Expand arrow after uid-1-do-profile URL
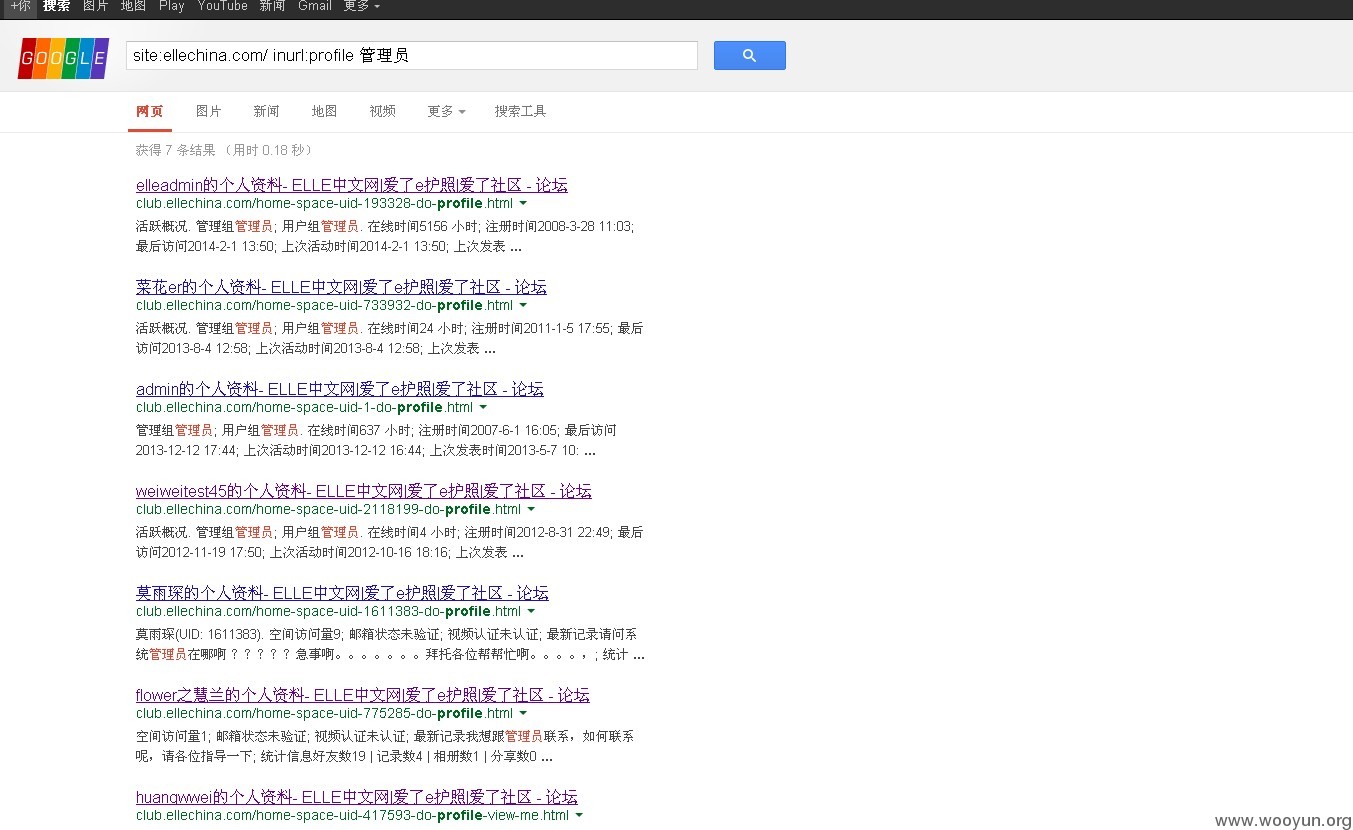This screenshot has height=830, width=1353. click(x=483, y=408)
